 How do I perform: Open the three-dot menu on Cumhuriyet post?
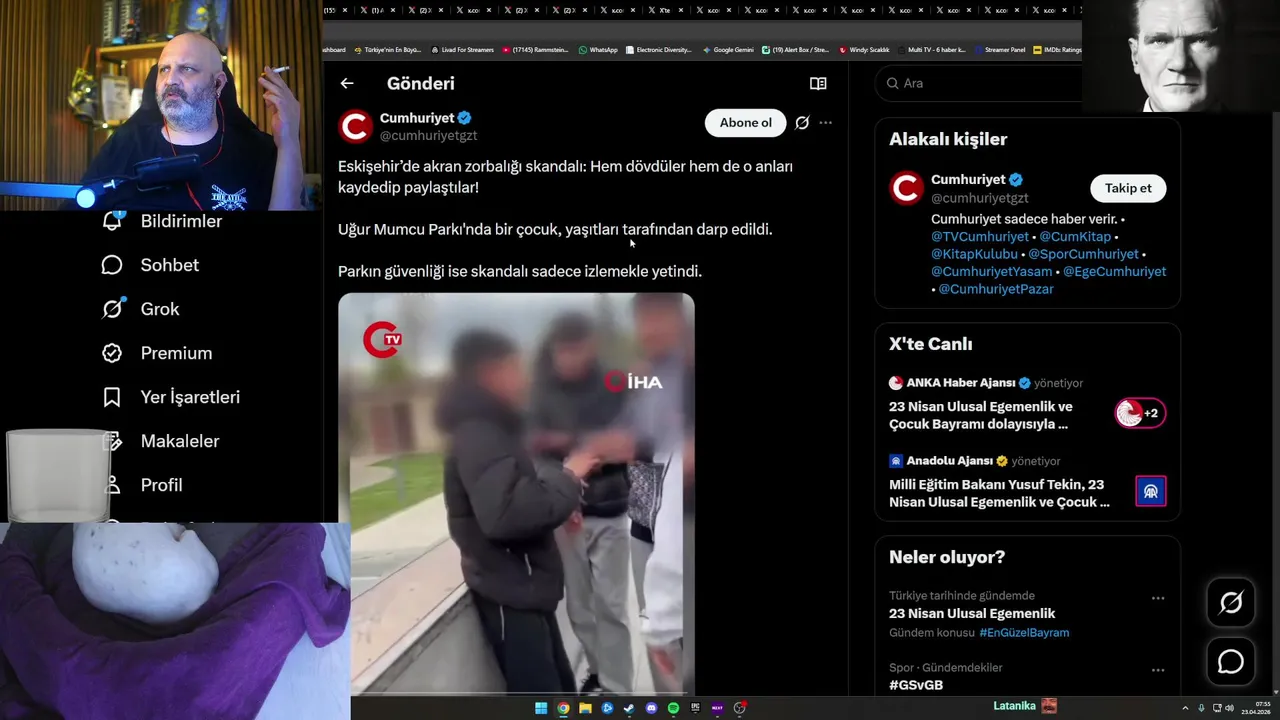(825, 123)
